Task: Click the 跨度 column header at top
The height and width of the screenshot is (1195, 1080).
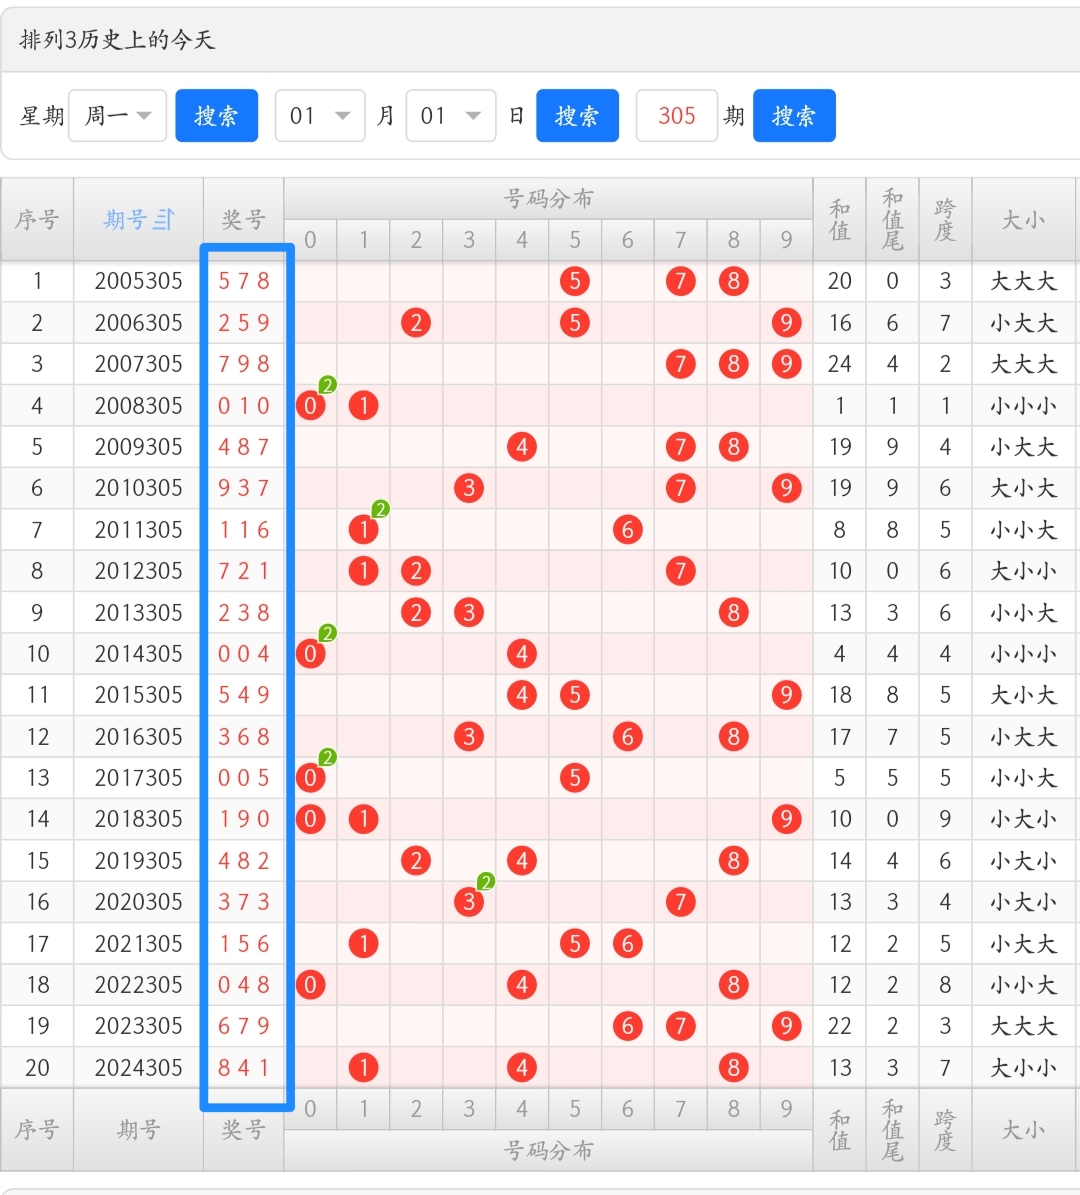Action: [x=945, y=219]
